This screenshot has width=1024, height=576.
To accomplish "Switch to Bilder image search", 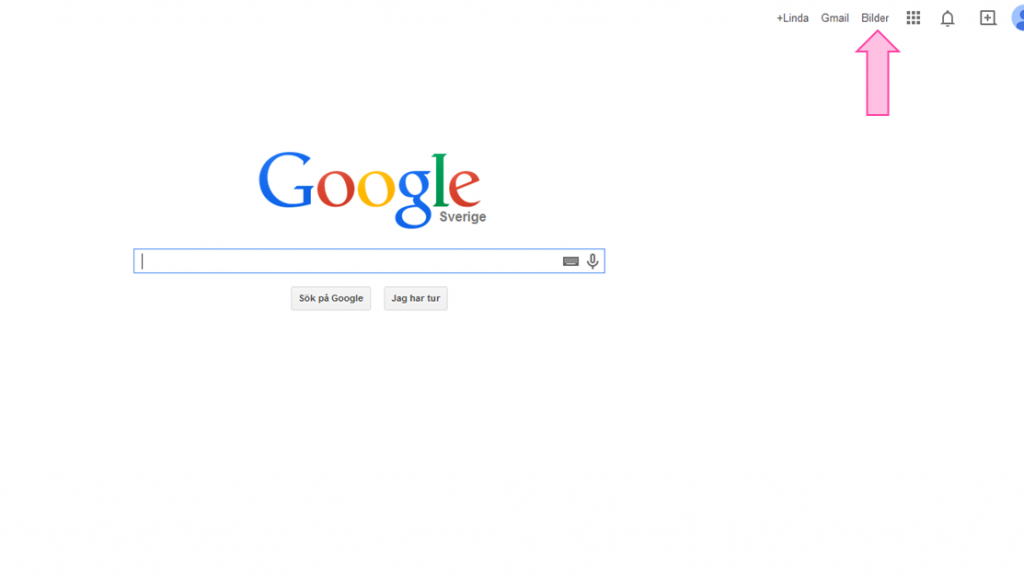I will pyautogui.click(x=874, y=18).
